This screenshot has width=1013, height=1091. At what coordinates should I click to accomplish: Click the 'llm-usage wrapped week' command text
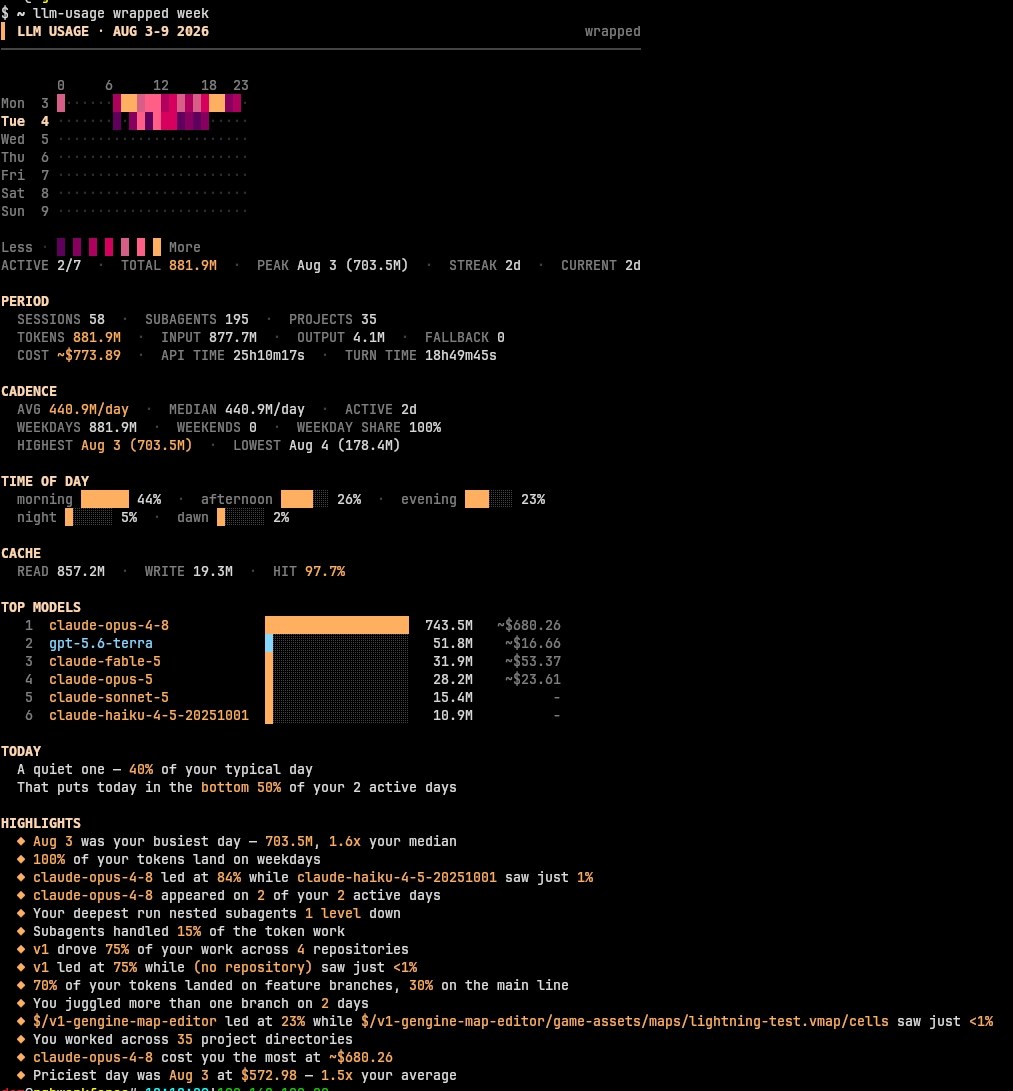[121, 13]
